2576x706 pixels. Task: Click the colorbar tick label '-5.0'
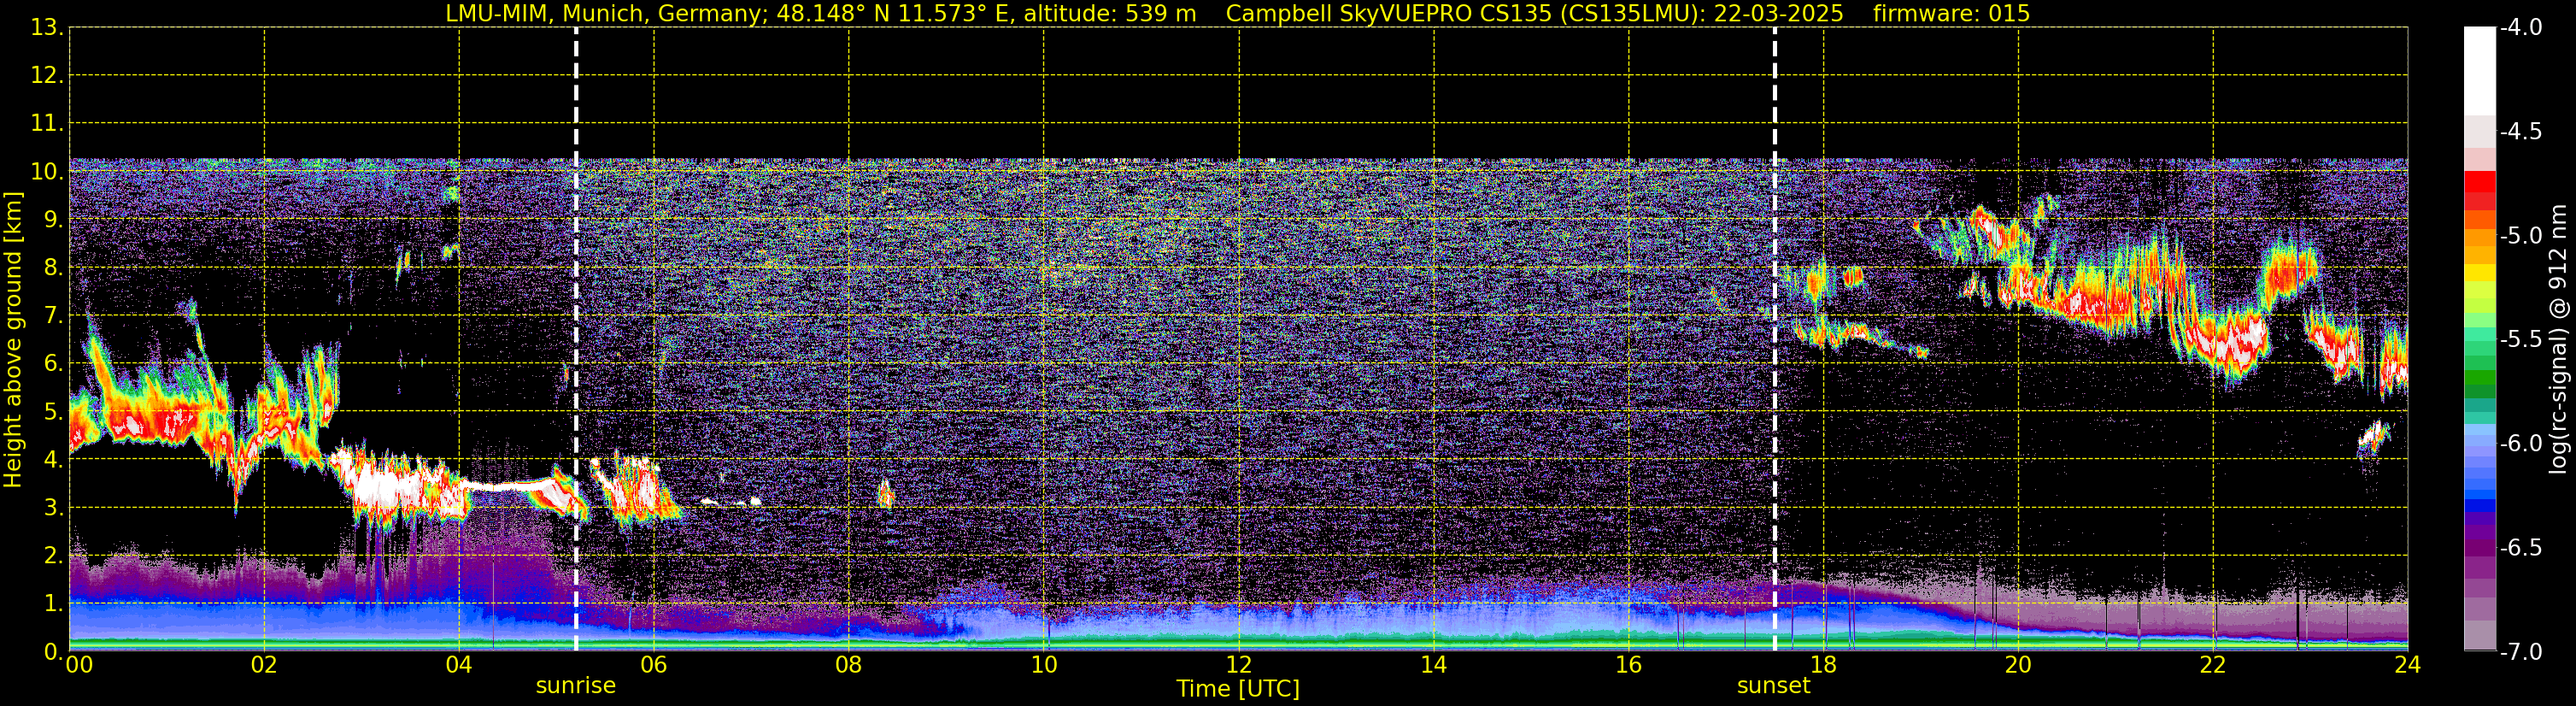point(2521,236)
